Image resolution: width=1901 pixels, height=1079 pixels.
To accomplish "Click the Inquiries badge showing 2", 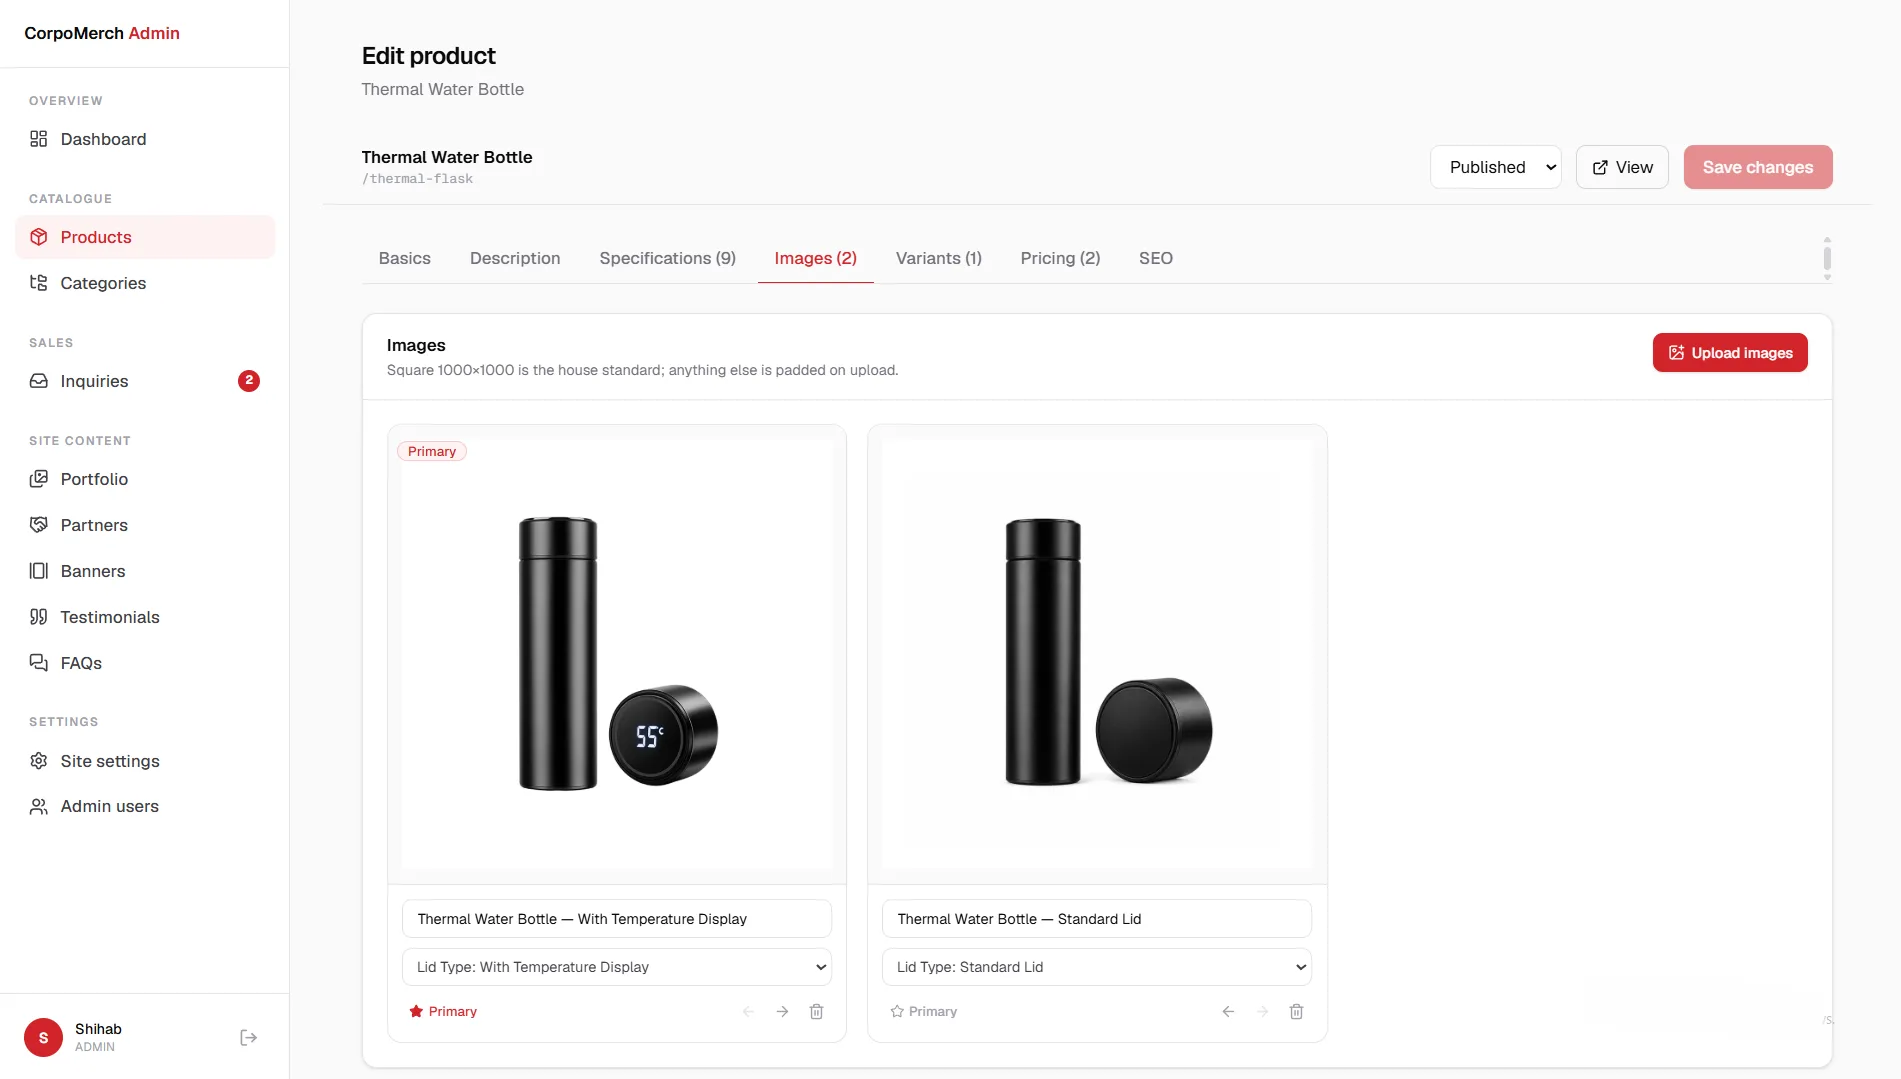I will tap(249, 381).
